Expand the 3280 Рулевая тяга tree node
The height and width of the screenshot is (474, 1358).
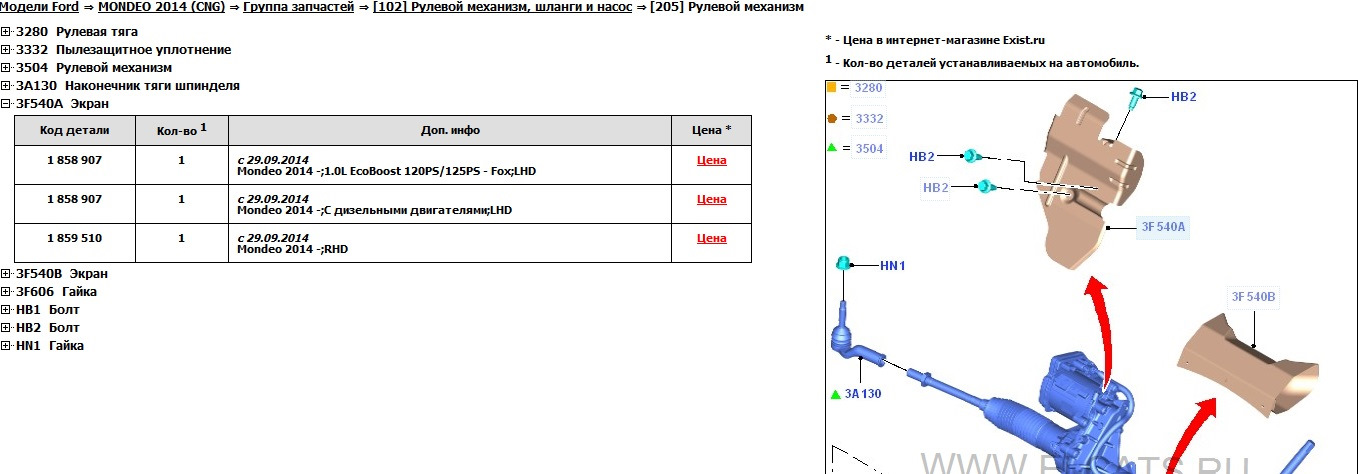pyautogui.click(x=6, y=32)
